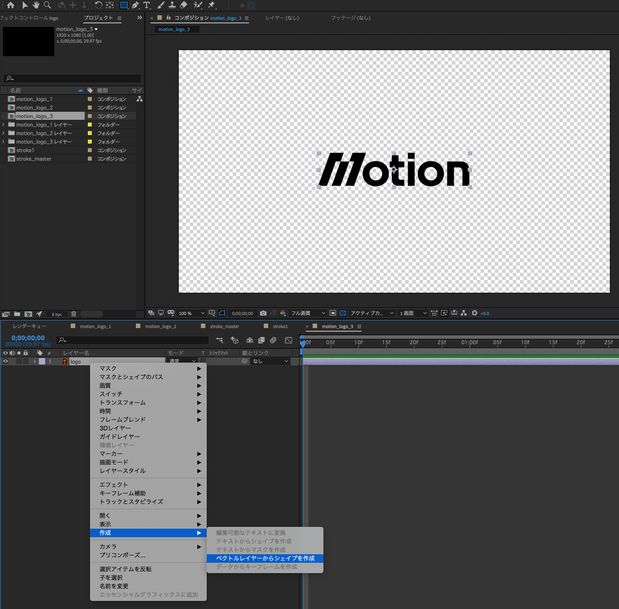Image resolution: width=619 pixels, height=609 pixels.
Task: Select the Eraser tool
Action: (184, 5)
